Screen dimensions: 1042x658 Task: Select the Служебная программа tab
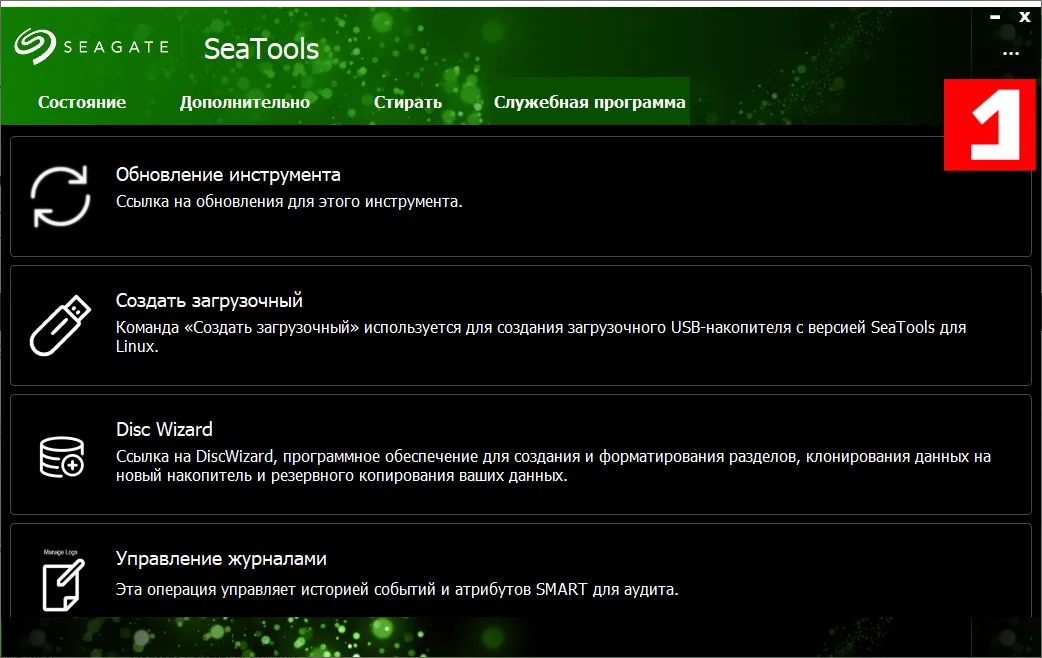pos(590,102)
